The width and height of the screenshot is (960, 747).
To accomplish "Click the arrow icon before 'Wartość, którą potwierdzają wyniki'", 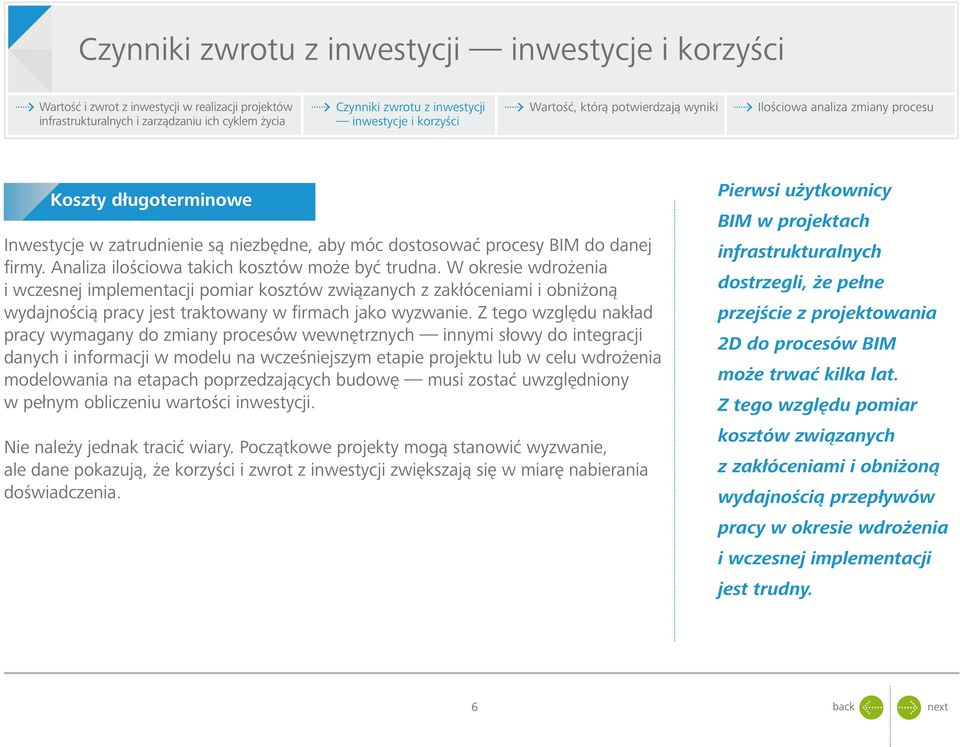I will tap(514, 107).
